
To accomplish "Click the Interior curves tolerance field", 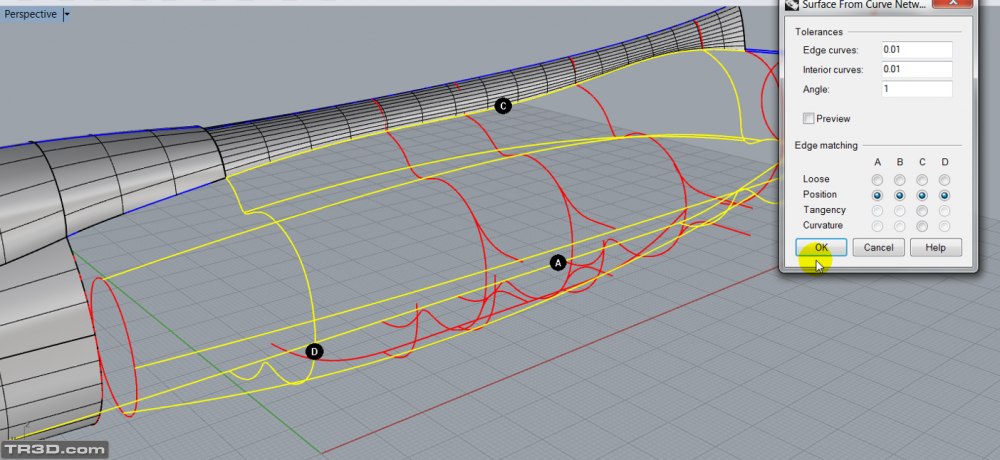I will [916, 69].
